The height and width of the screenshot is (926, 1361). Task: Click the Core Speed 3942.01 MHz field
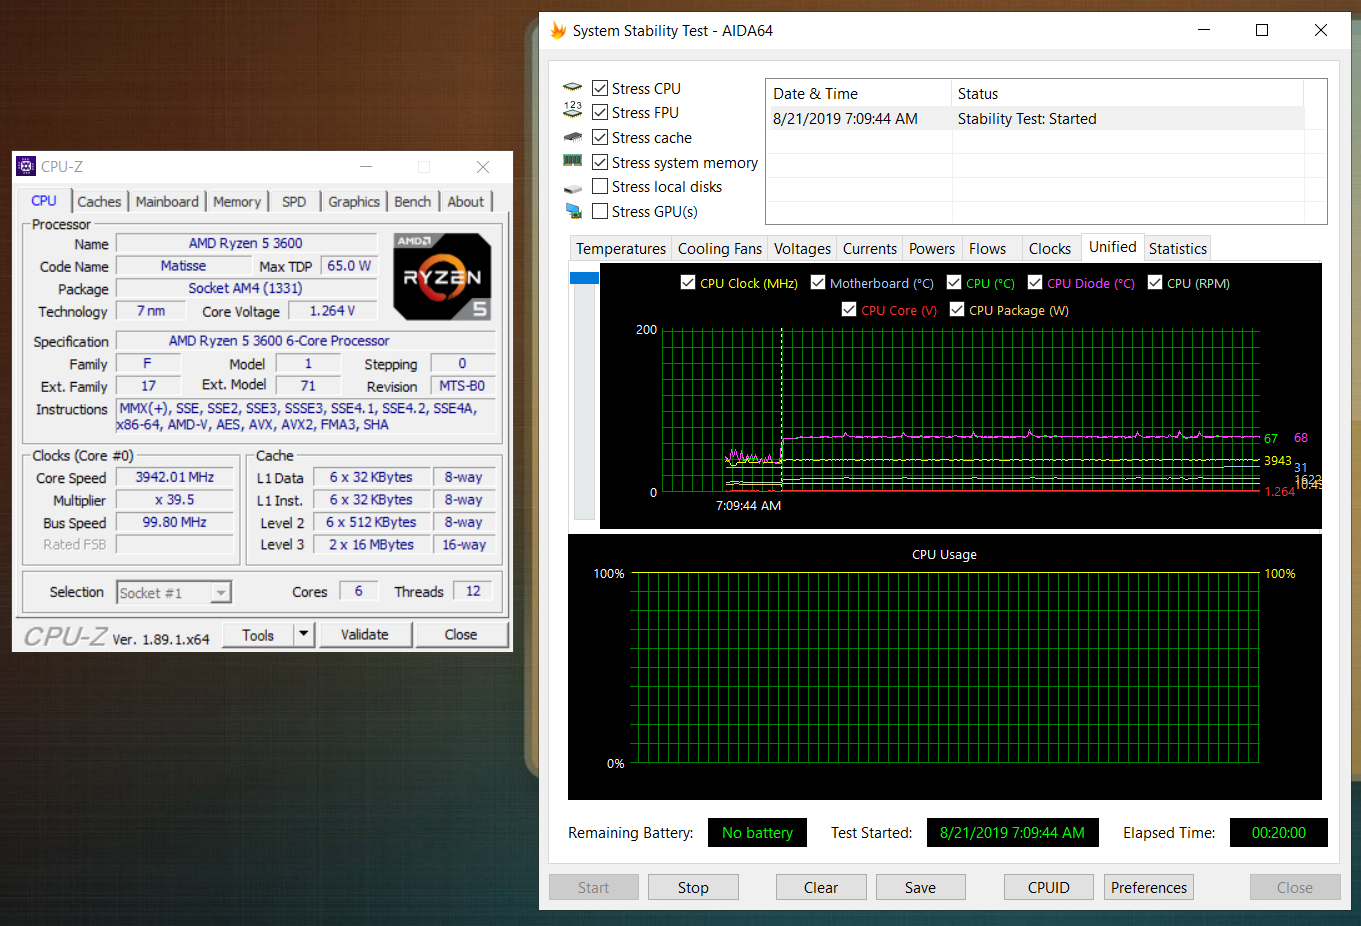175,477
